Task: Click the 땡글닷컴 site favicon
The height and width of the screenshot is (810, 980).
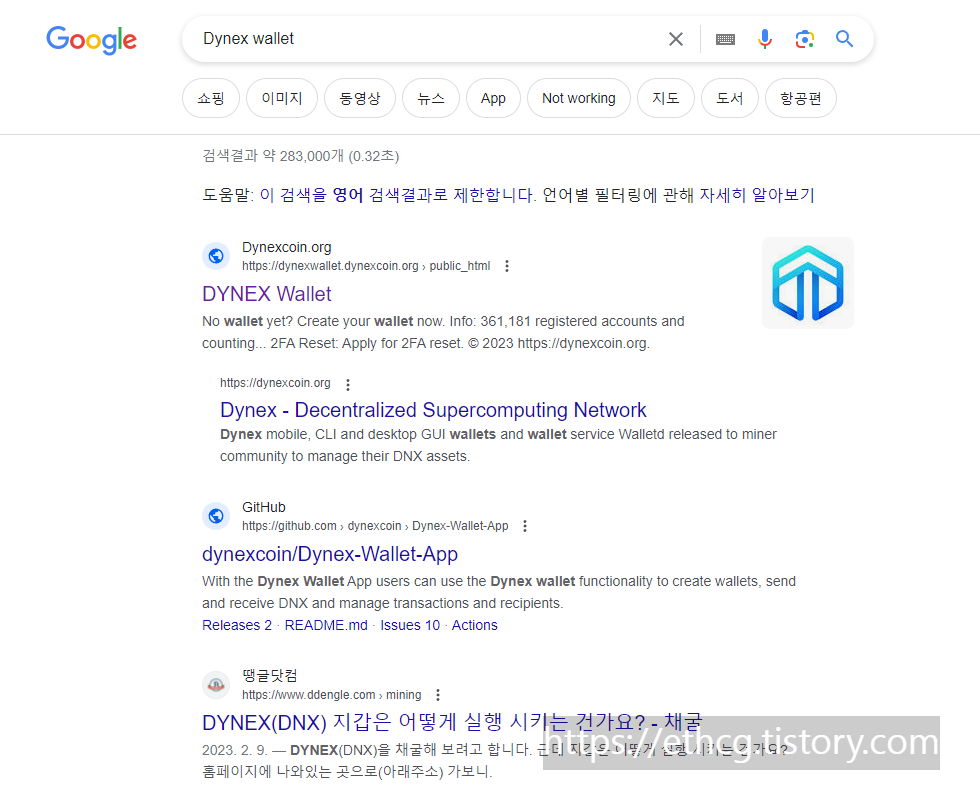Action: tap(216, 685)
